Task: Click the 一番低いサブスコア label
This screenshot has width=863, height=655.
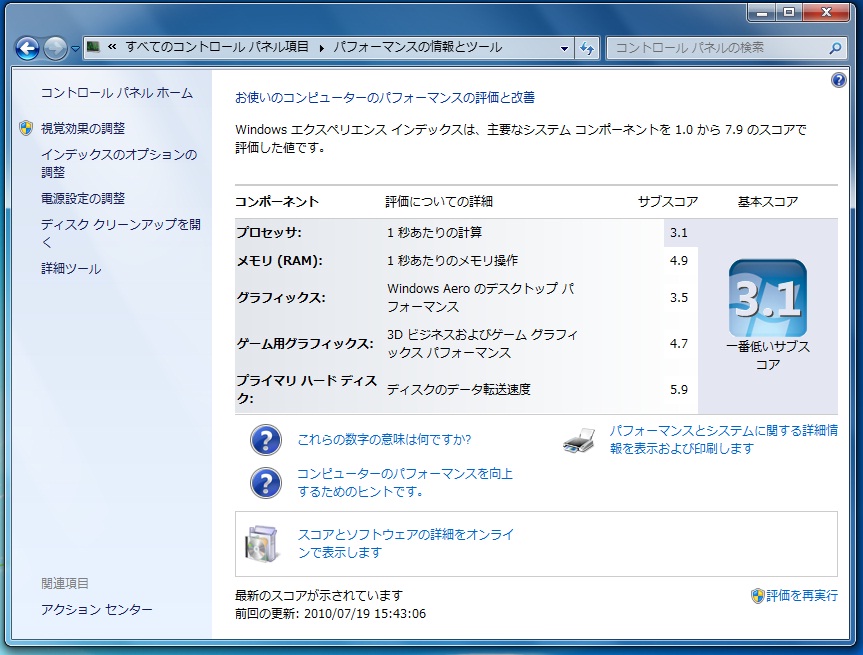Action: pyautogui.click(x=768, y=356)
